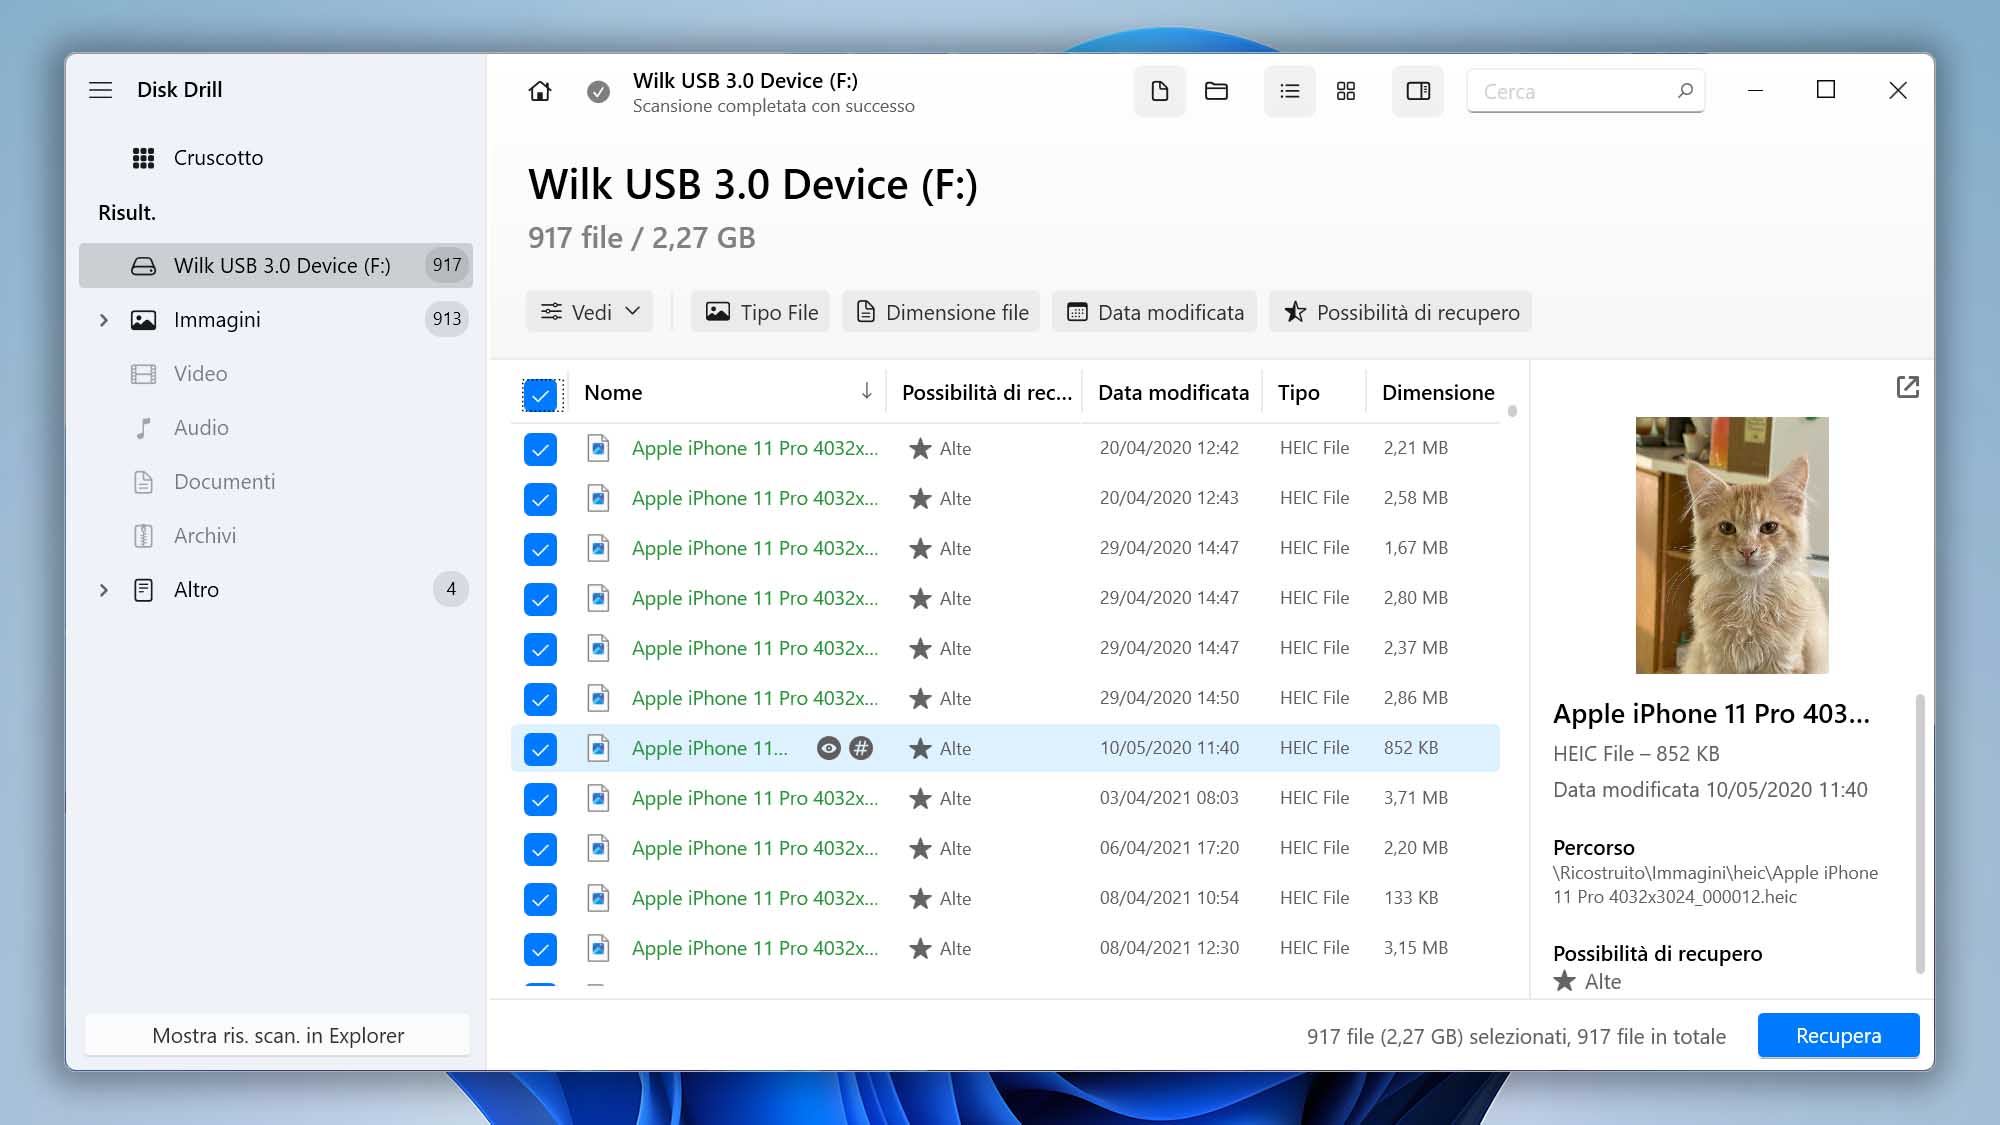Uncheck the highlighted 852 KB file checkbox
Image resolution: width=2000 pixels, height=1125 pixels.
point(540,749)
